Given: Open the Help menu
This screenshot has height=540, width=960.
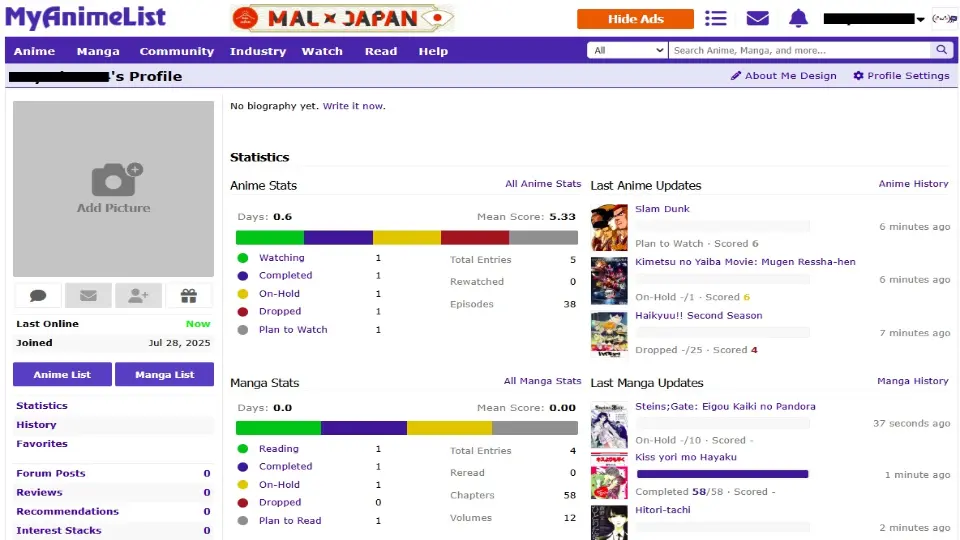Looking at the screenshot, I should click(x=433, y=51).
